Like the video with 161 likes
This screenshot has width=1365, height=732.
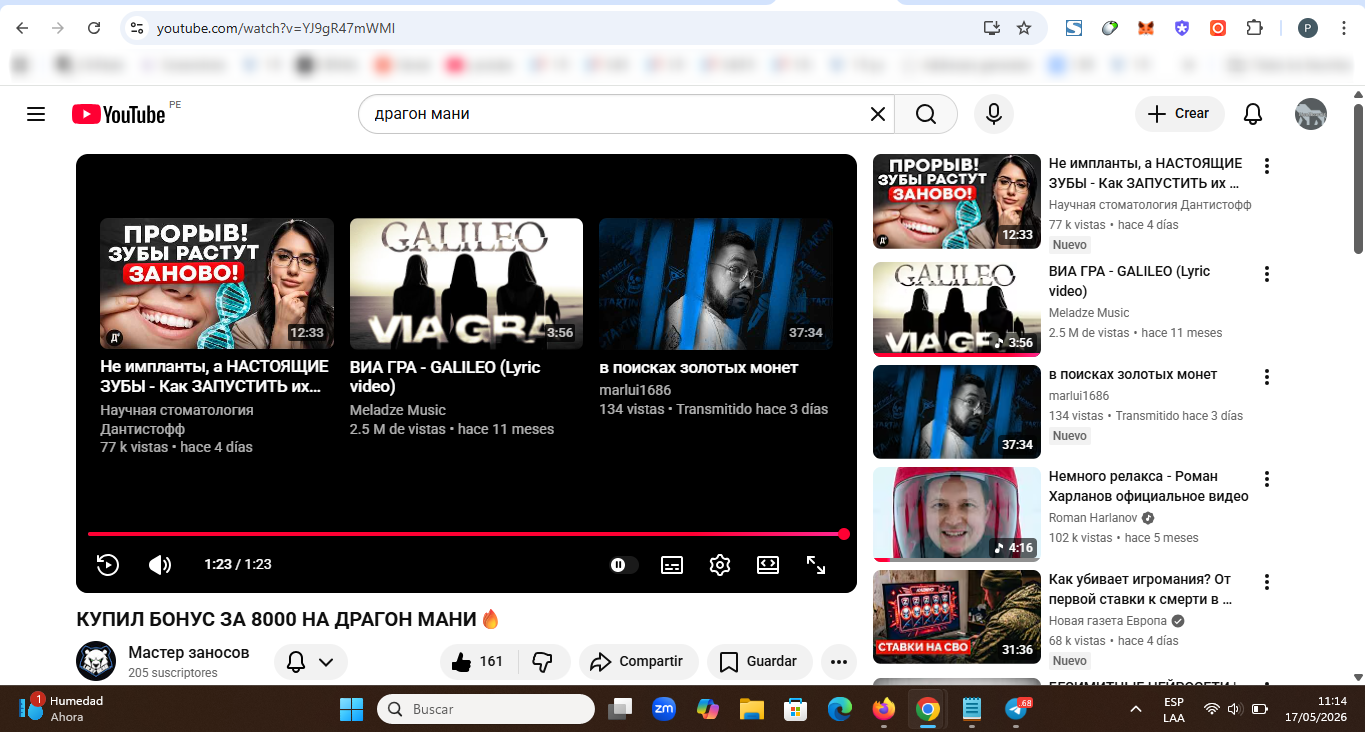click(x=479, y=662)
